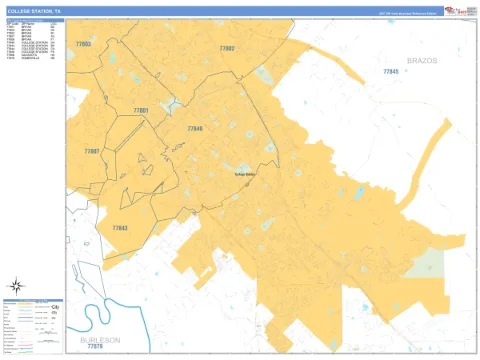This screenshot has width=480, height=360.
Task: Select the blue 77845 ZIP code label
Action: [x=391, y=71]
